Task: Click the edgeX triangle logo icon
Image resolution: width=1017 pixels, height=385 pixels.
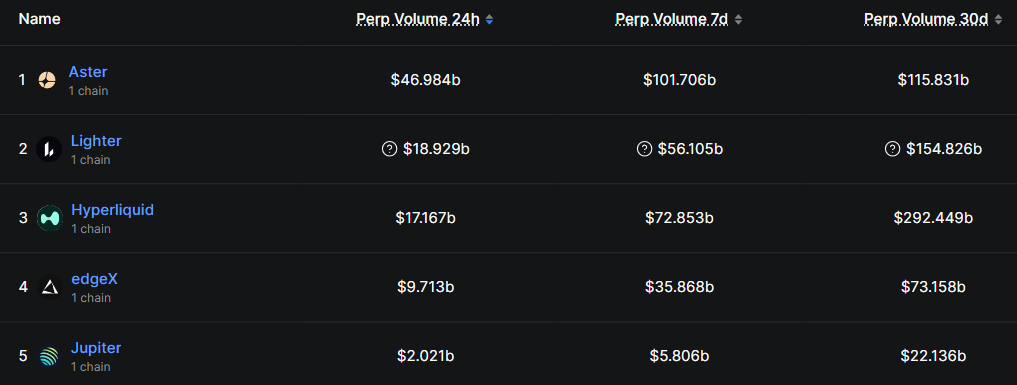Action: [50, 287]
